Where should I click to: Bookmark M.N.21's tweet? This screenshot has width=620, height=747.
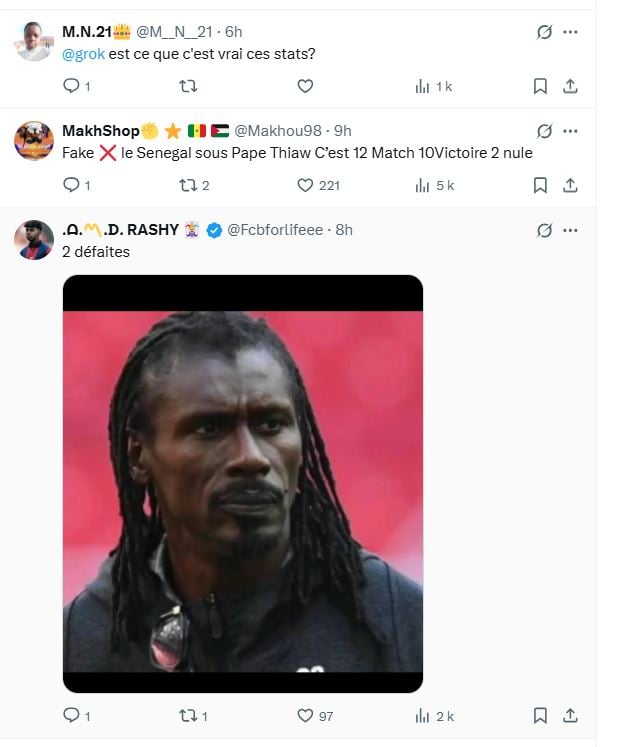coord(540,86)
